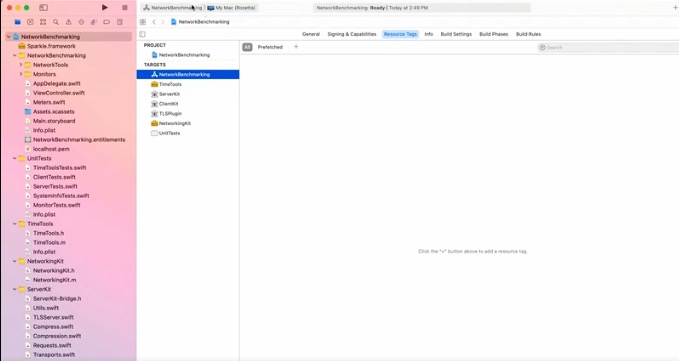
Task: Open the Find navigator magnifier icon
Action: pos(56,22)
